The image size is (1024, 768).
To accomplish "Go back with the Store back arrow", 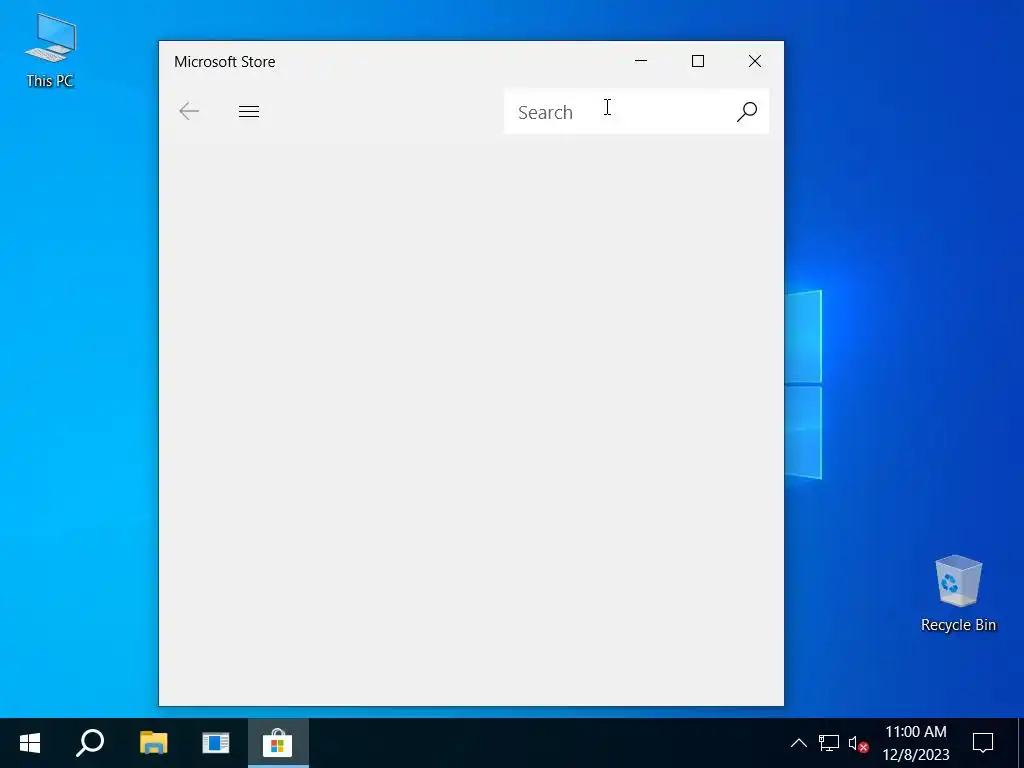I will coord(189,111).
